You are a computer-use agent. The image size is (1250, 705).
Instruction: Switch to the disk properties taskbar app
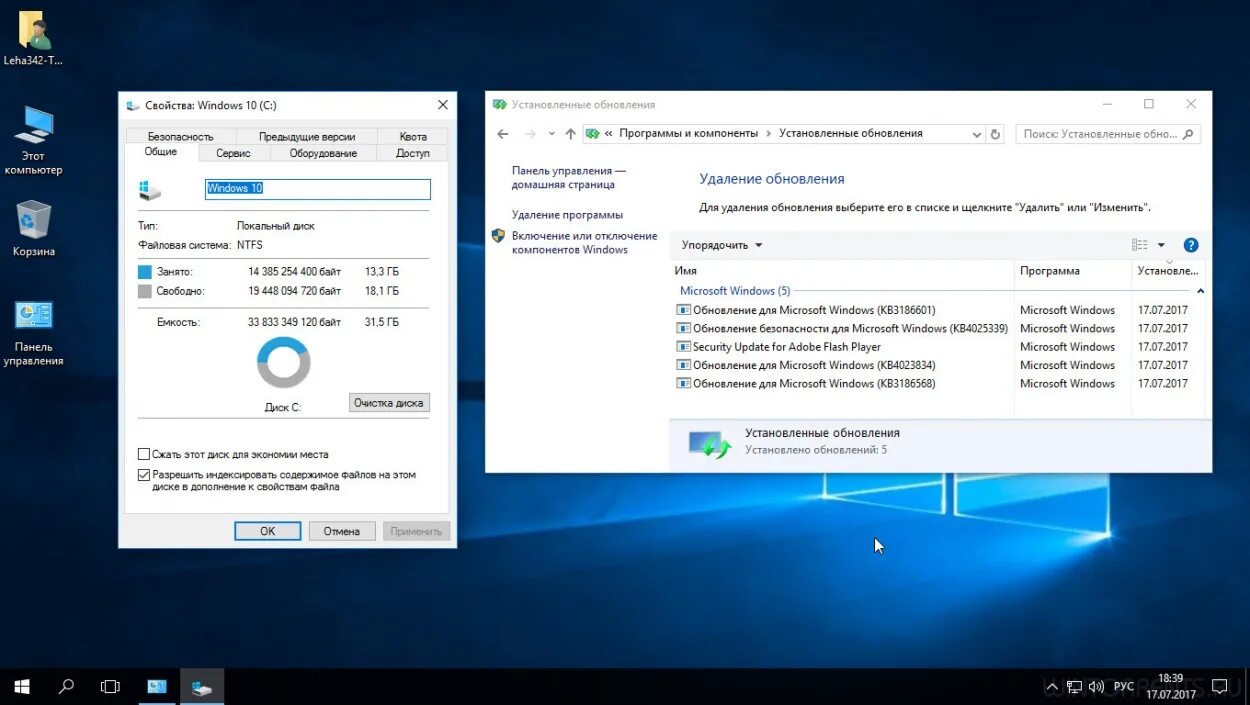[202, 687]
